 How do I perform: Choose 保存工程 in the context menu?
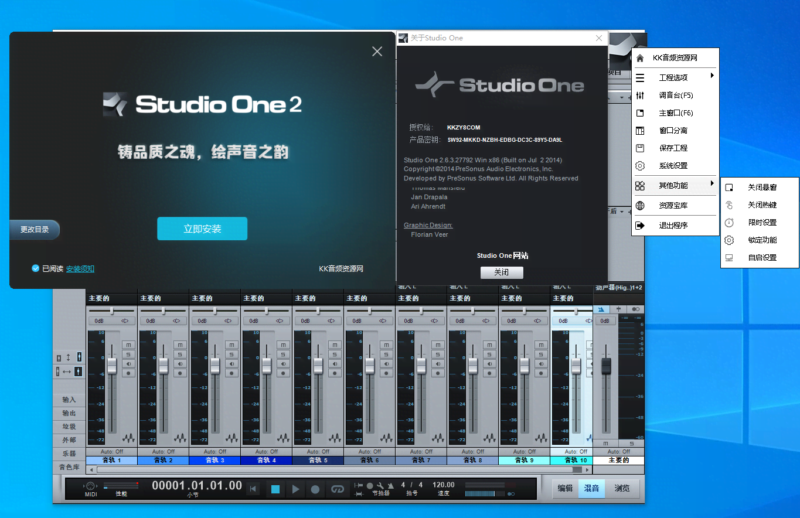point(675,148)
